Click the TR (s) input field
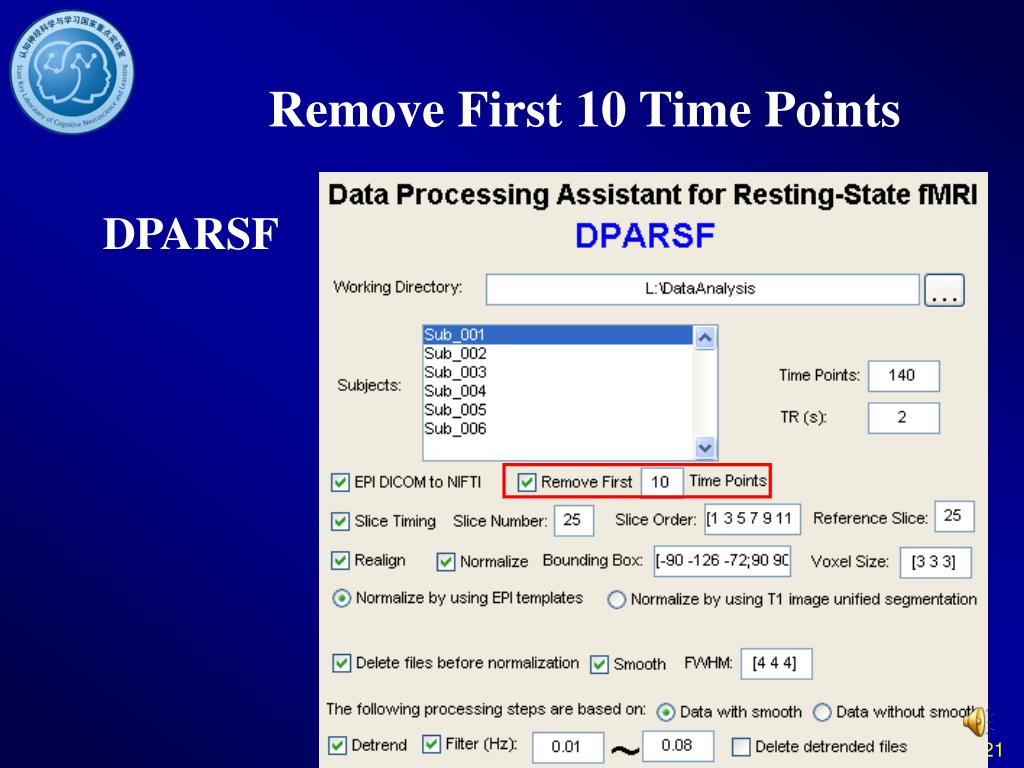Image resolution: width=1024 pixels, height=768 pixels. (x=904, y=418)
